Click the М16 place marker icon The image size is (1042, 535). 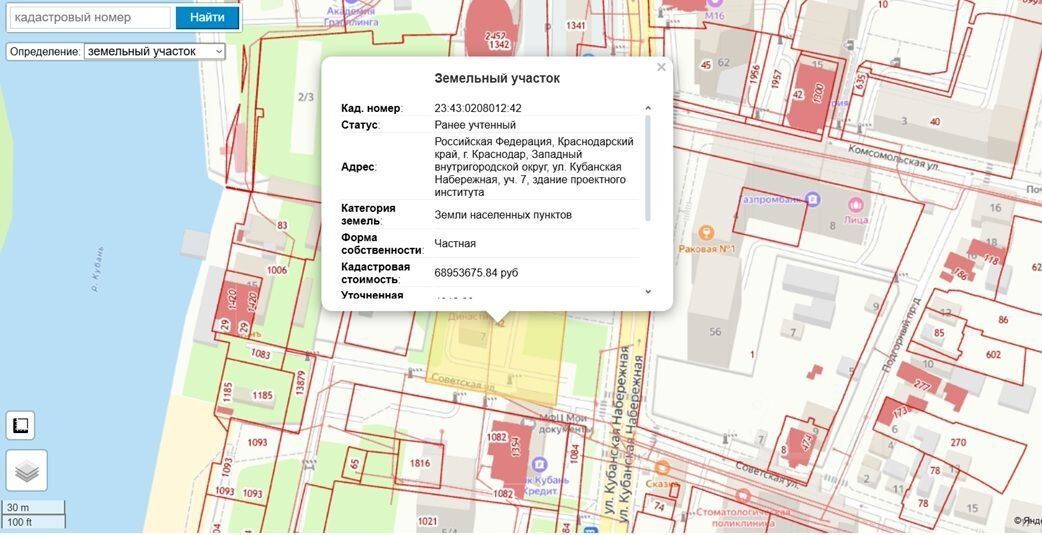tap(714, 4)
